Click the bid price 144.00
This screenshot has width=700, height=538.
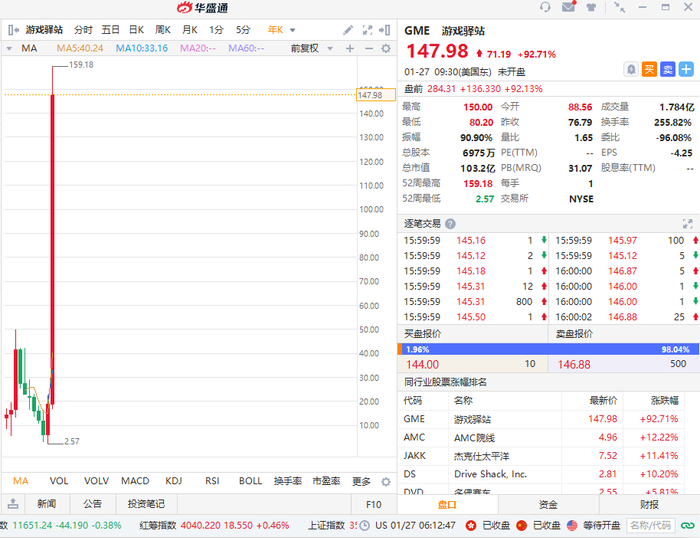[x=423, y=364]
